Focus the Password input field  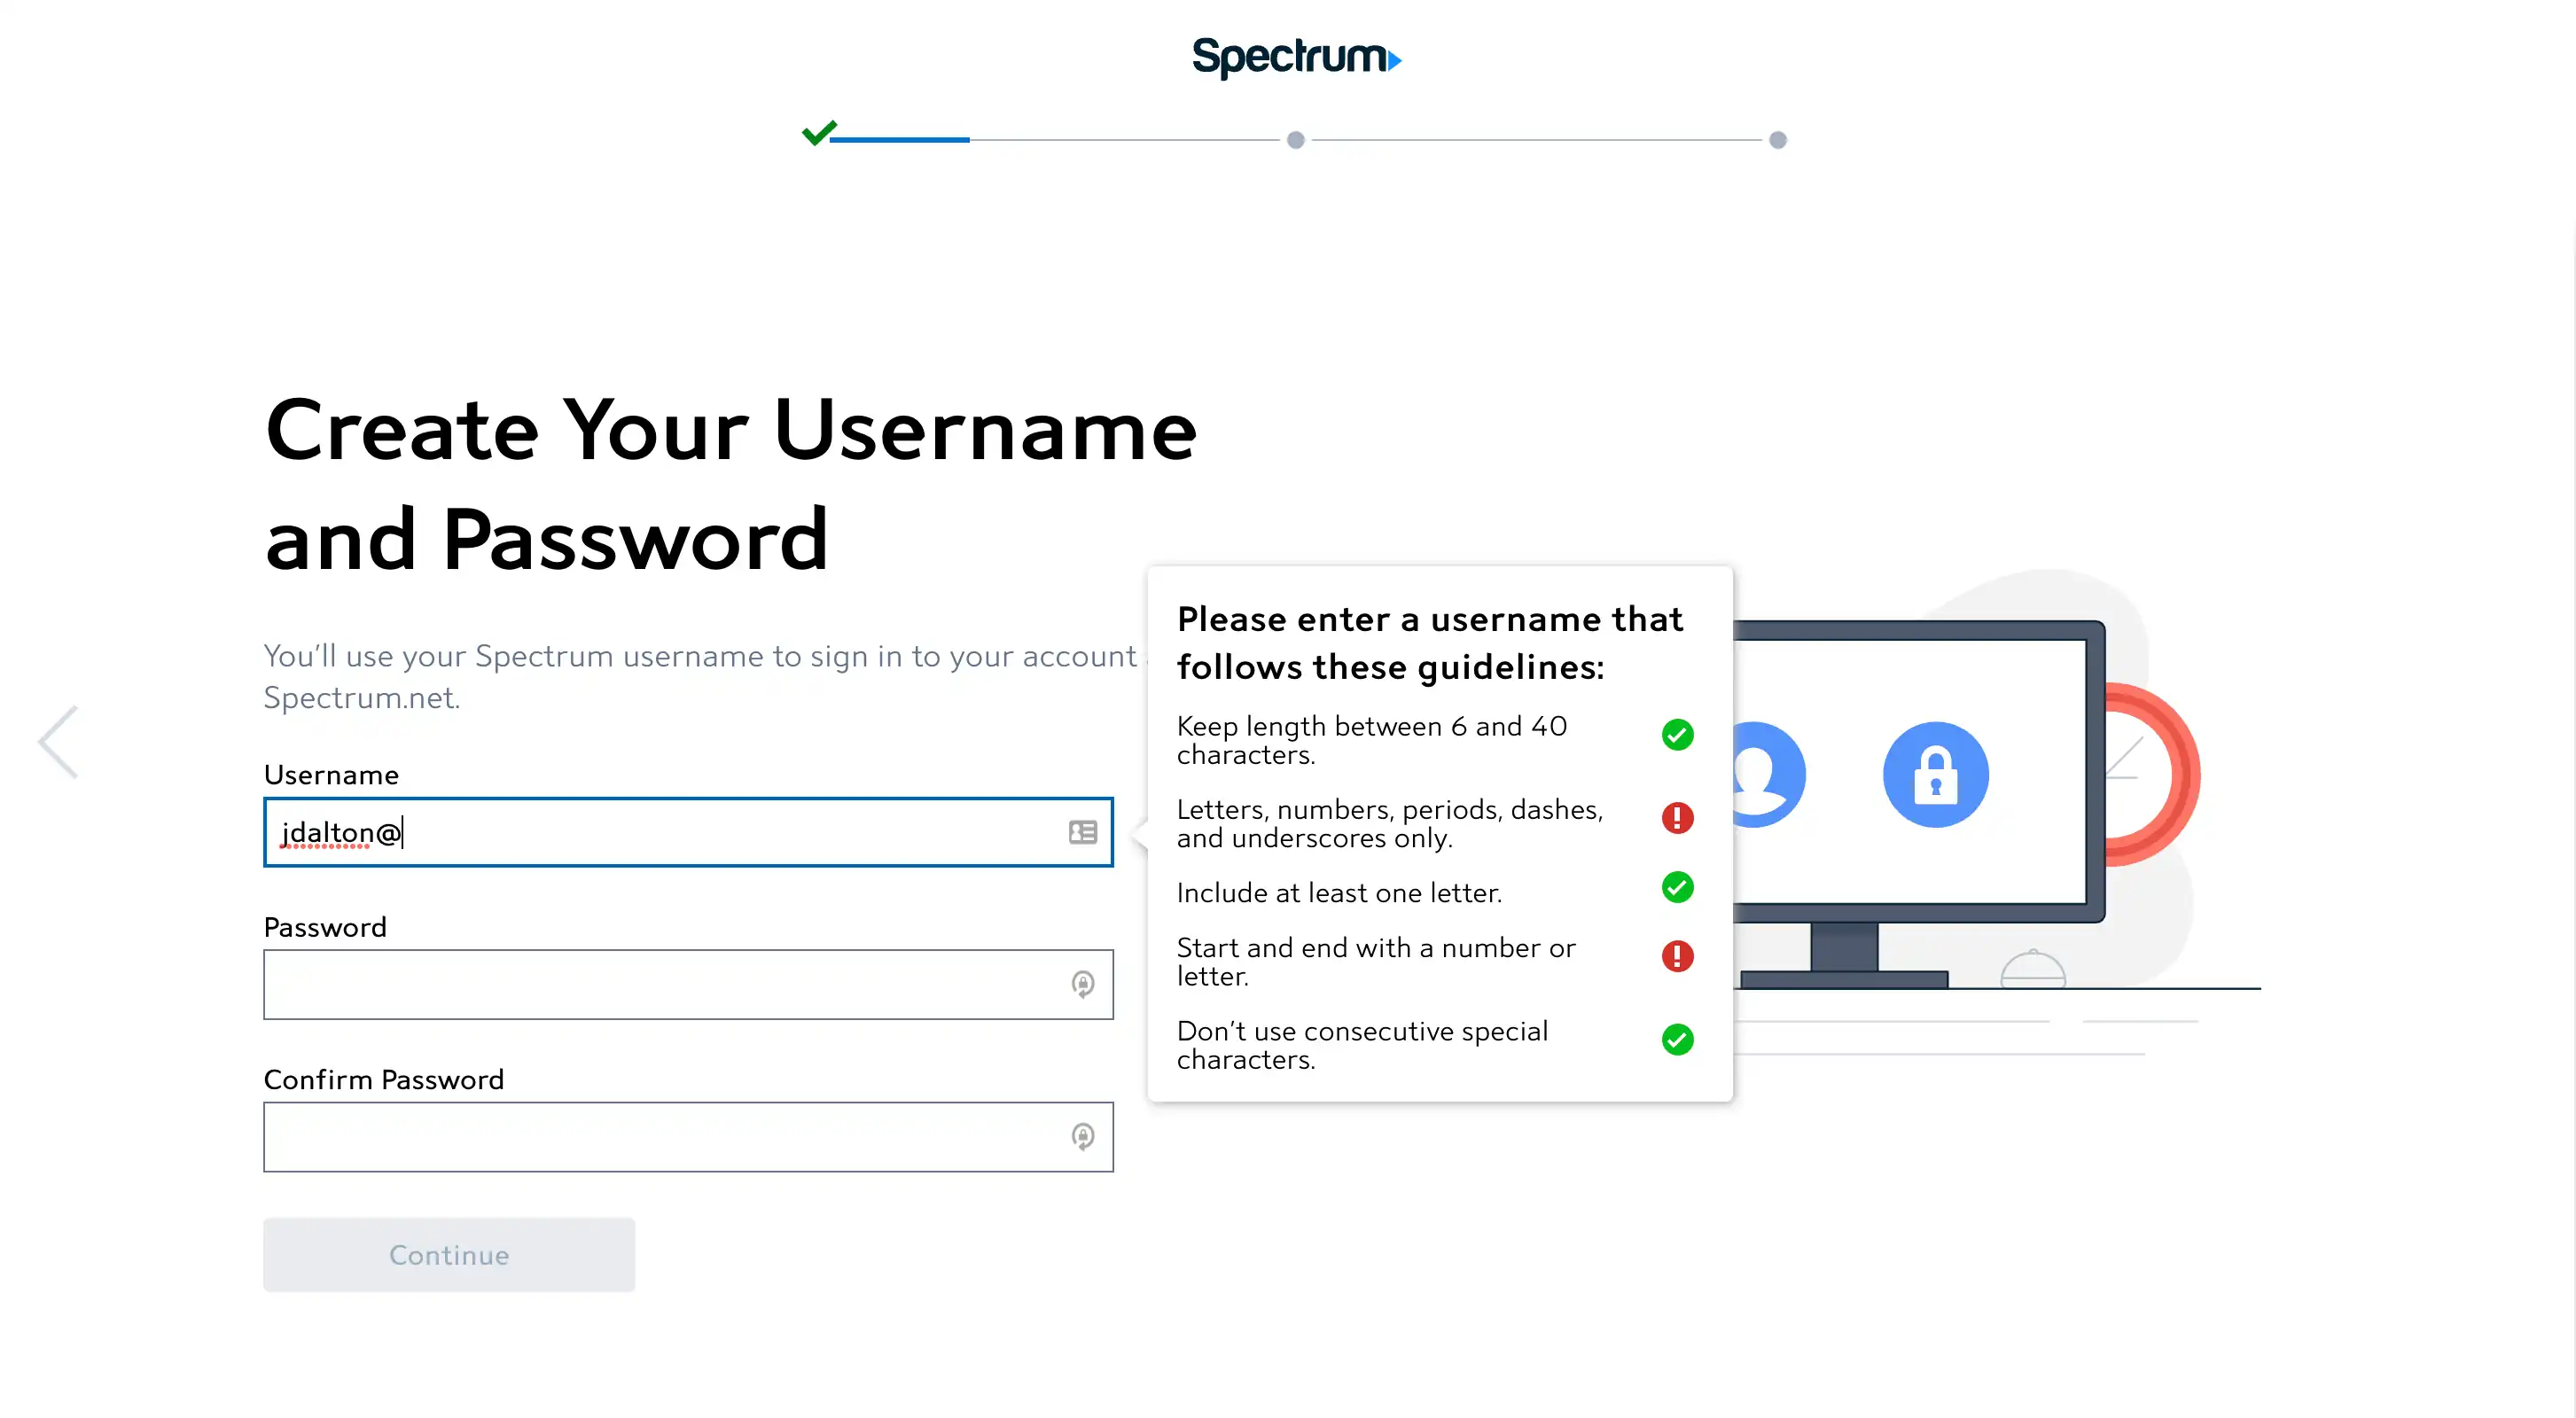688,985
